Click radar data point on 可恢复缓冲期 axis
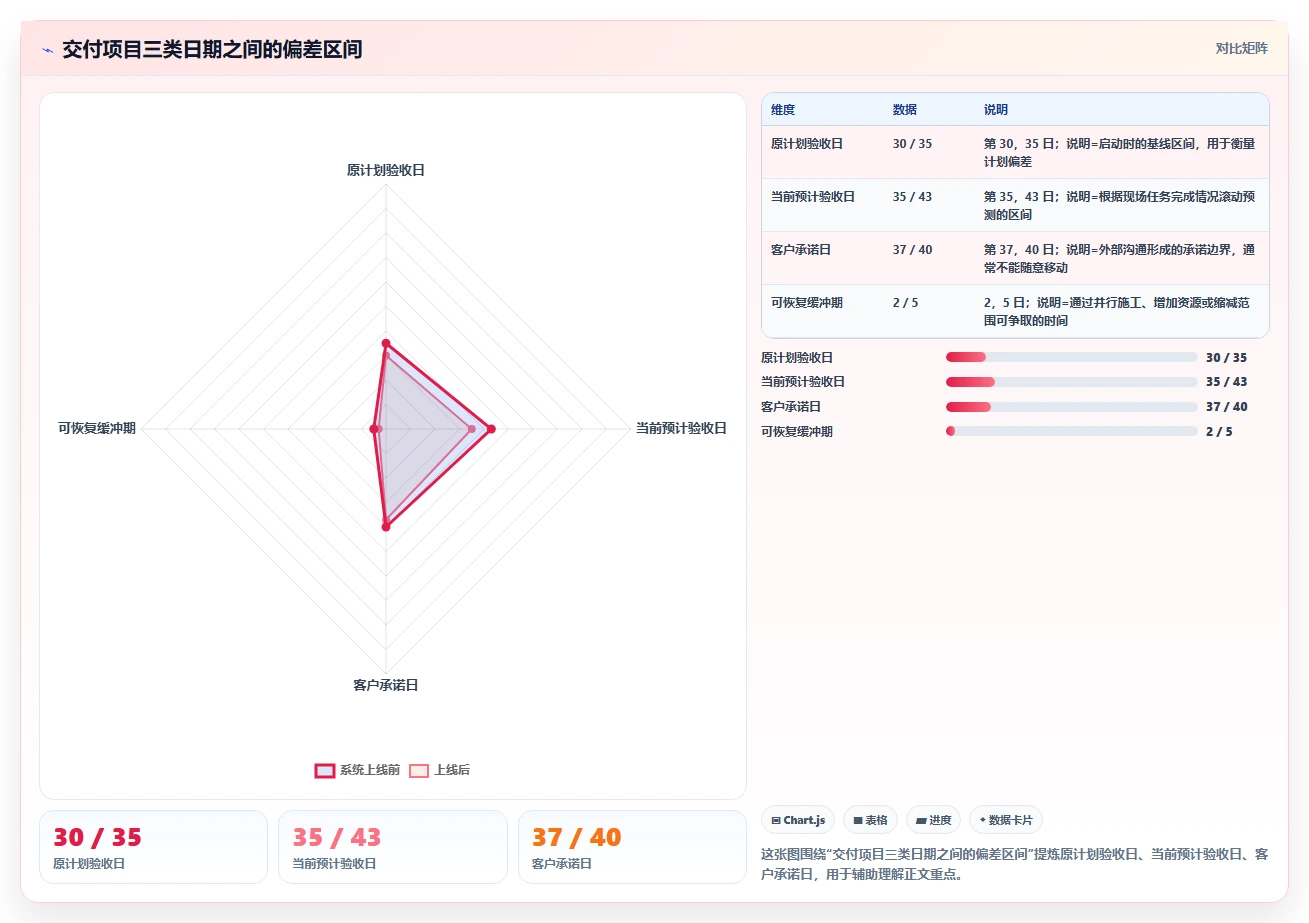 click(x=374, y=429)
